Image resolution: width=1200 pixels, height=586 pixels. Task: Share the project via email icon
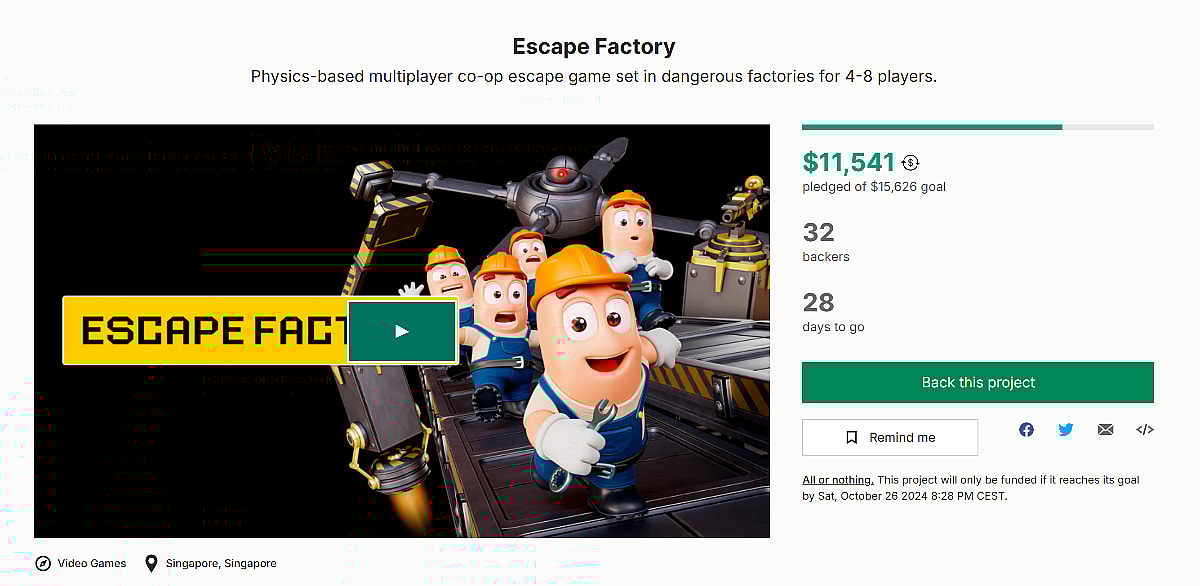1105,430
